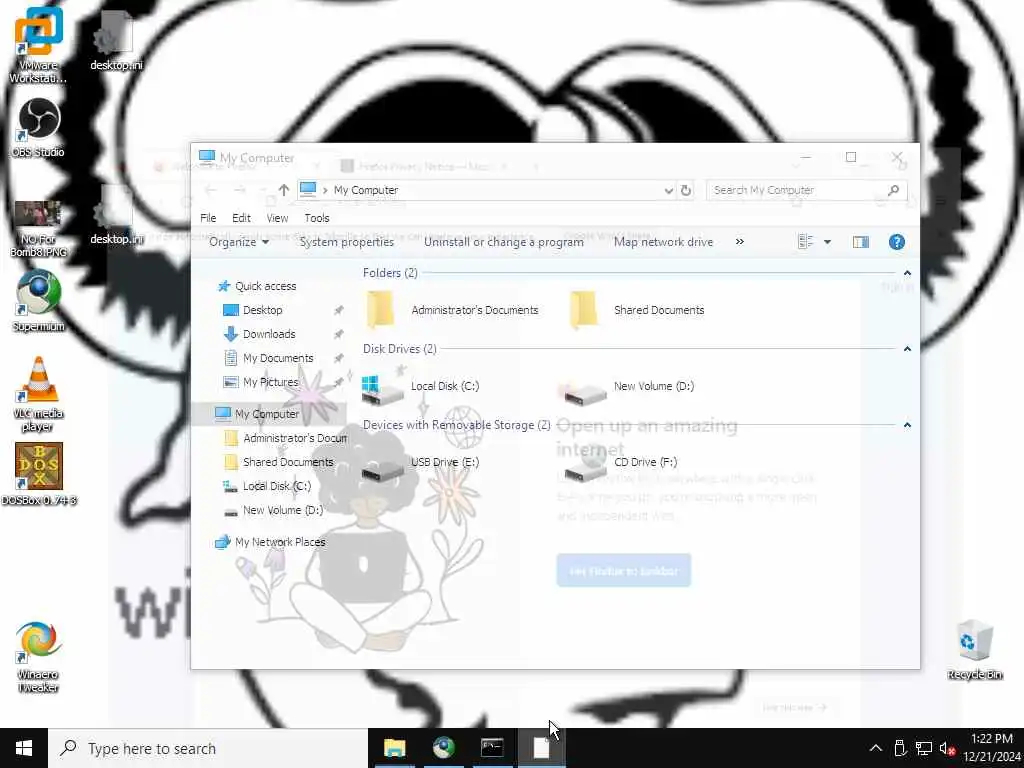Open the network tray icon
The width and height of the screenshot is (1024, 768).
924,748
